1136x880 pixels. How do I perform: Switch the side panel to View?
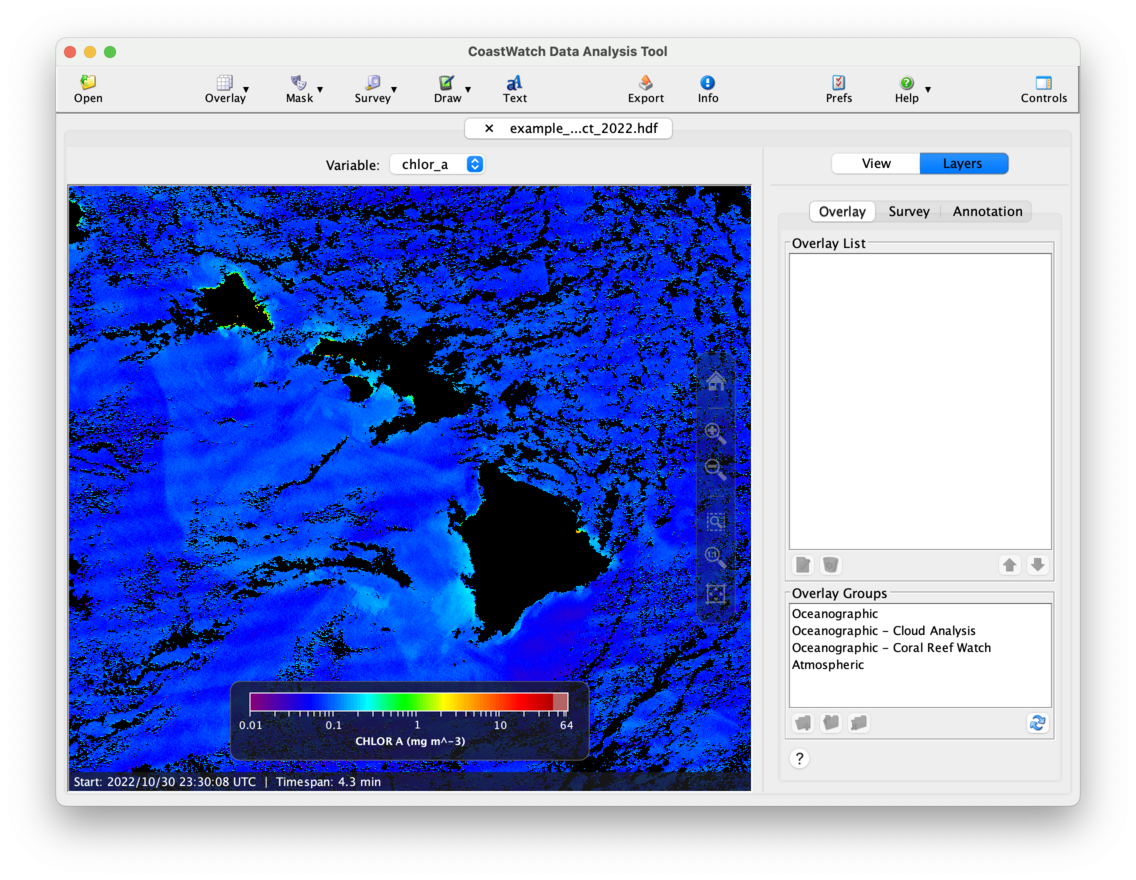(876, 164)
